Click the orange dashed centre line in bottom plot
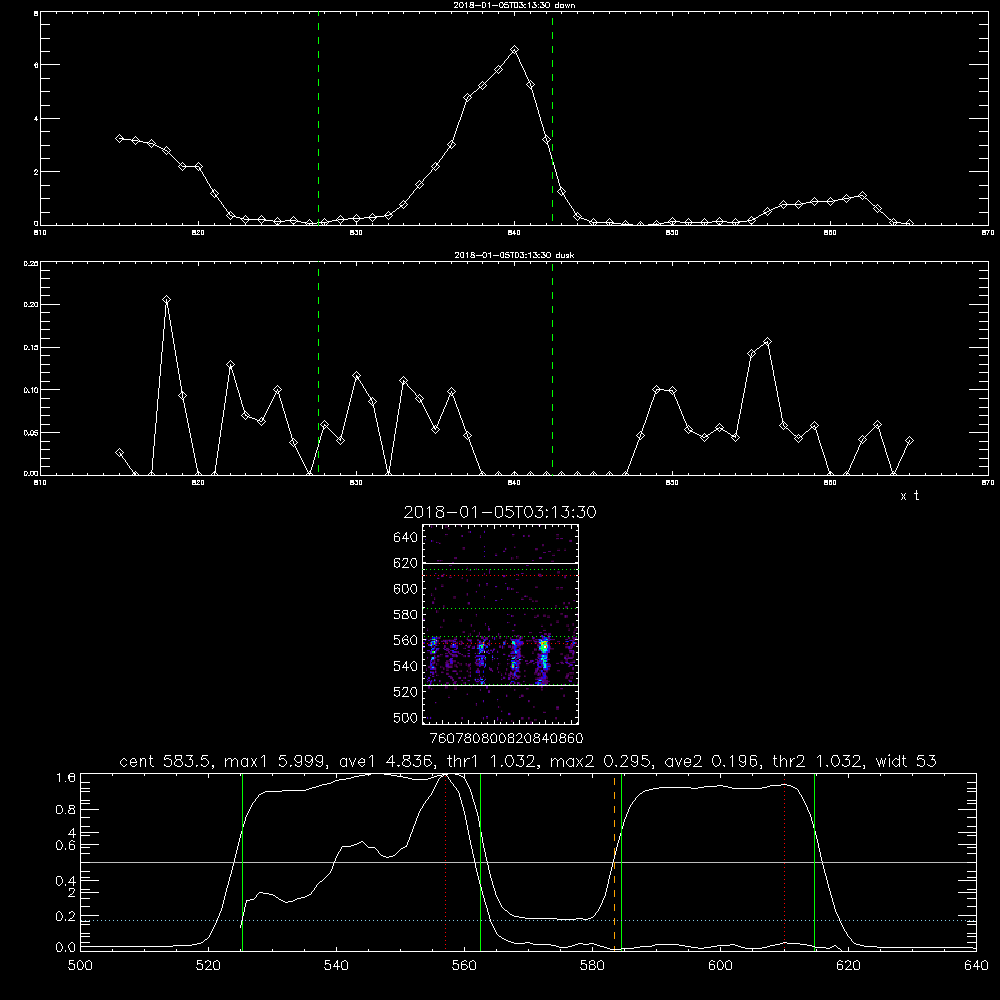Viewport: 1000px width, 1000px height. [x=615, y=861]
